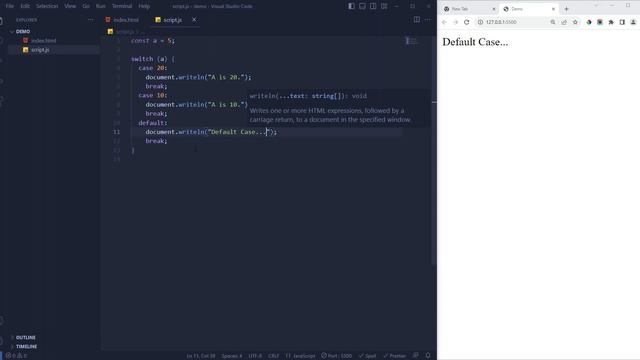Open a new browser tab with plus
The height and width of the screenshot is (360, 640).
566,9
